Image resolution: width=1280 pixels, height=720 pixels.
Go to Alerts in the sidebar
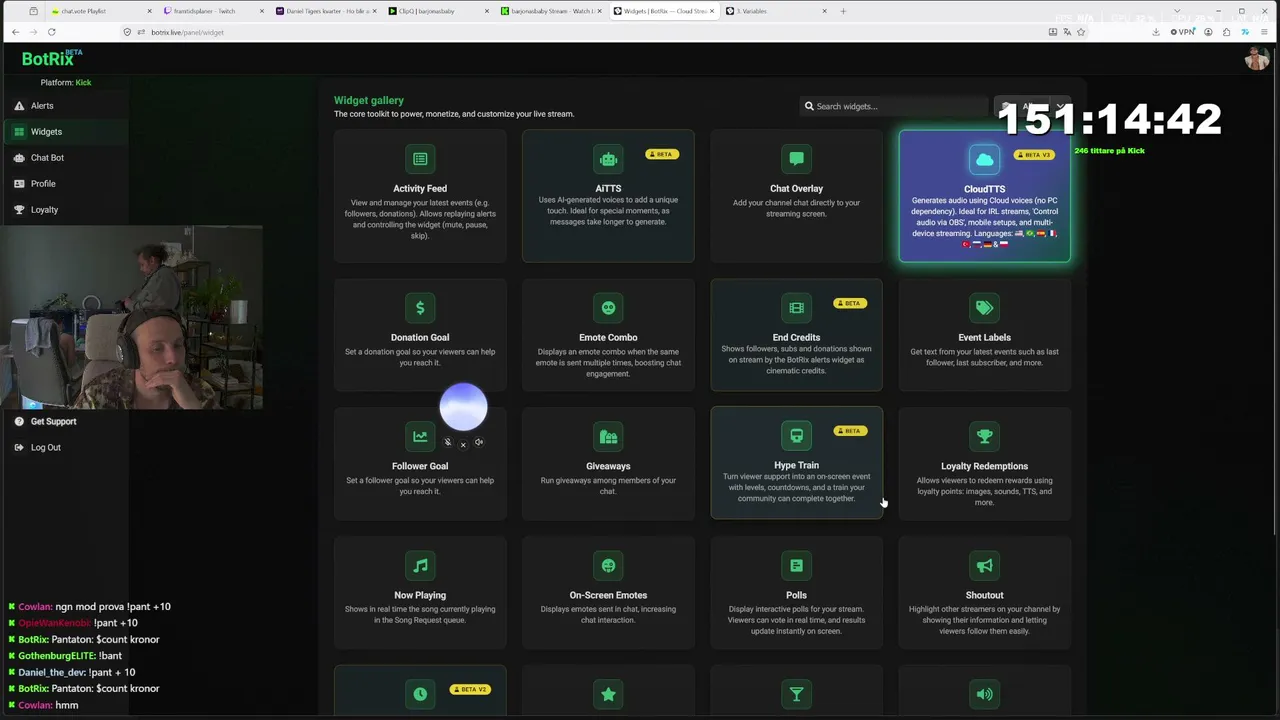pos(64,105)
